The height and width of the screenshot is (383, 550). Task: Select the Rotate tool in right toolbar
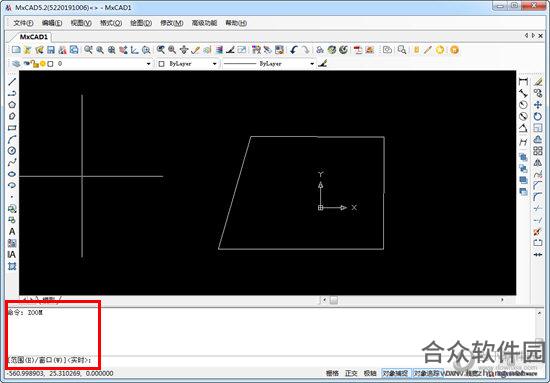[x=537, y=116]
